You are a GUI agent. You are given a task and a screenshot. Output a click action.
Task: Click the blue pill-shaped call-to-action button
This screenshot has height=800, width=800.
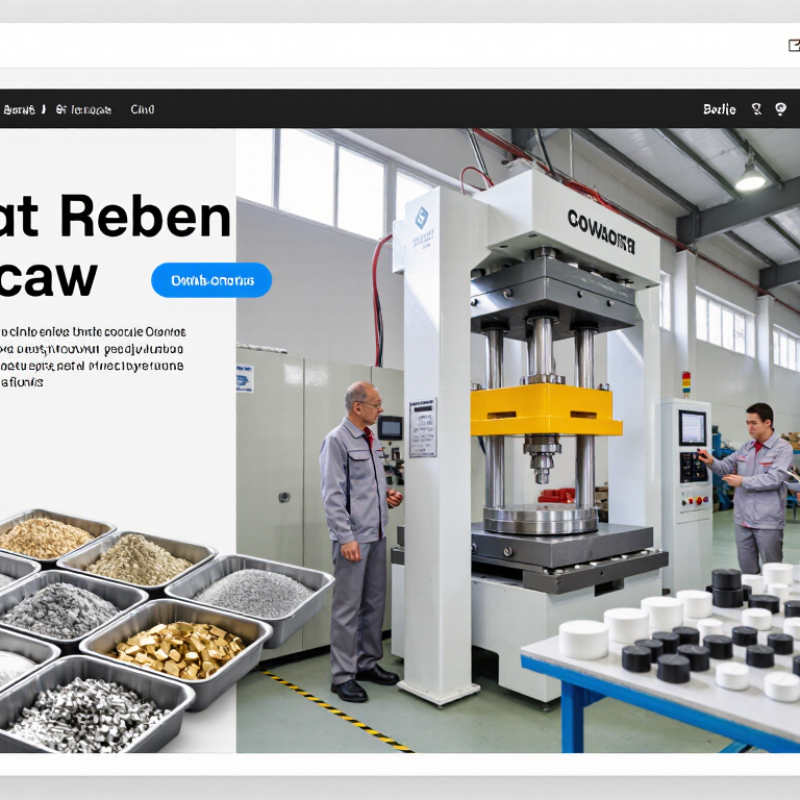(x=212, y=280)
